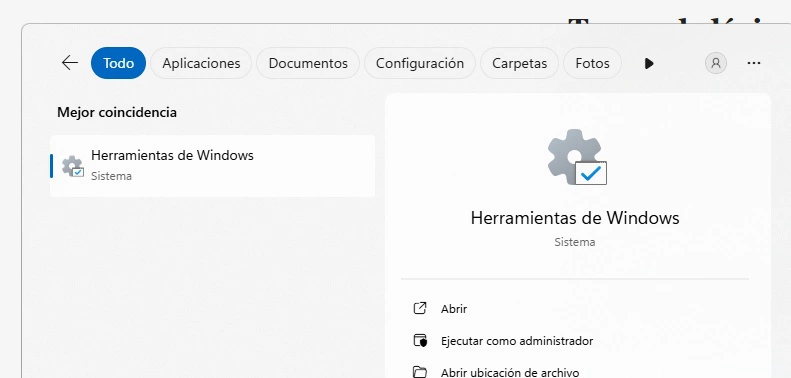
Task: Open the user account icon
Action: tap(715, 63)
